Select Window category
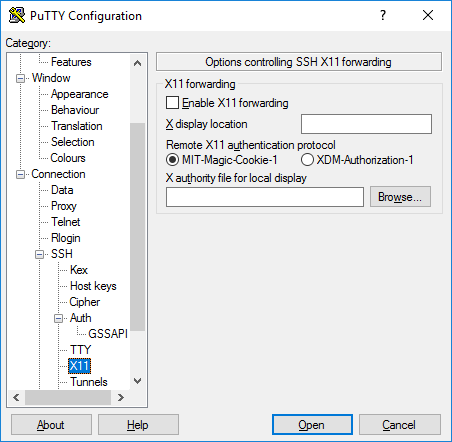Viewport: 452px width, 442px height. tap(51, 78)
